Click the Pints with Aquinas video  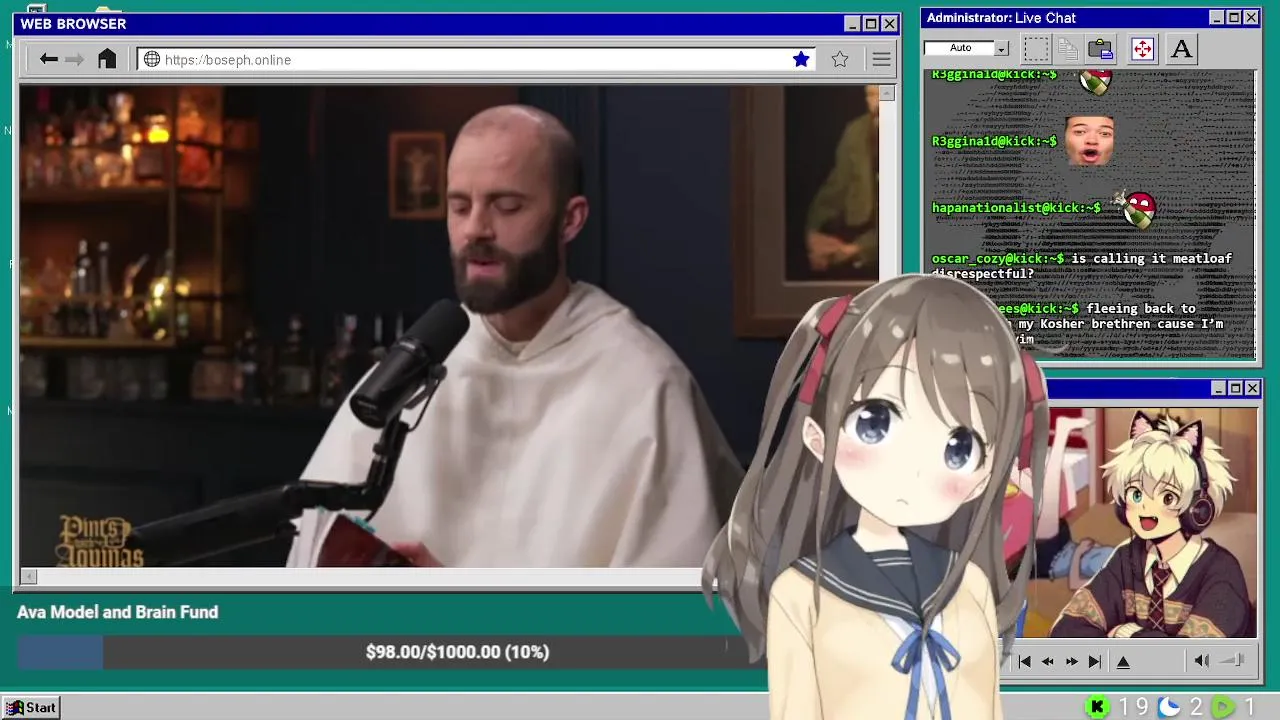(x=448, y=326)
